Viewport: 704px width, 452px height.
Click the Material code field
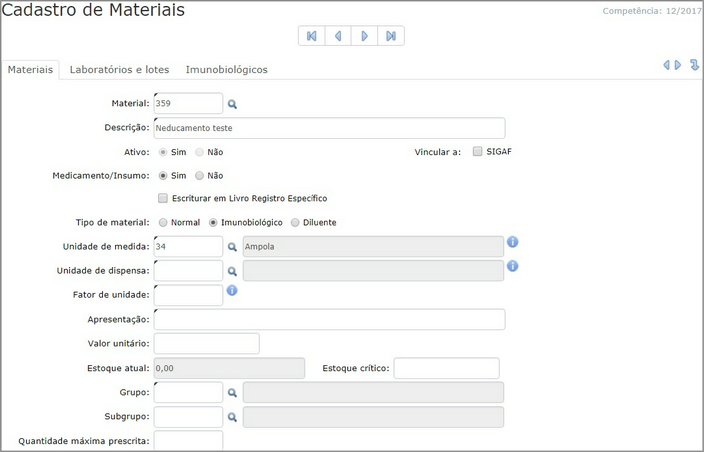pos(188,103)
